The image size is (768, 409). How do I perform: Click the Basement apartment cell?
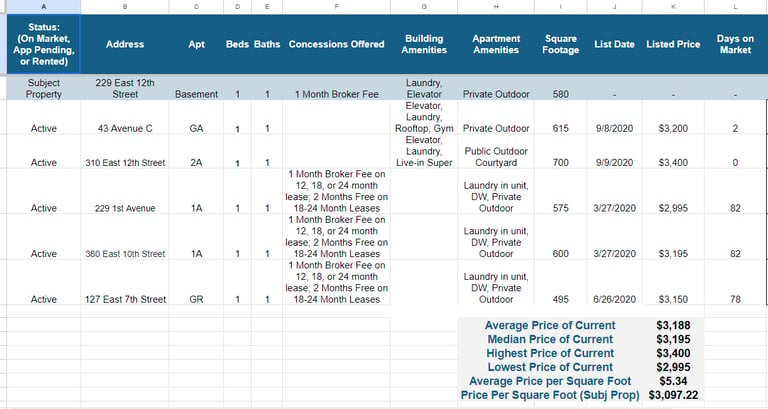[x=196, y=88]
